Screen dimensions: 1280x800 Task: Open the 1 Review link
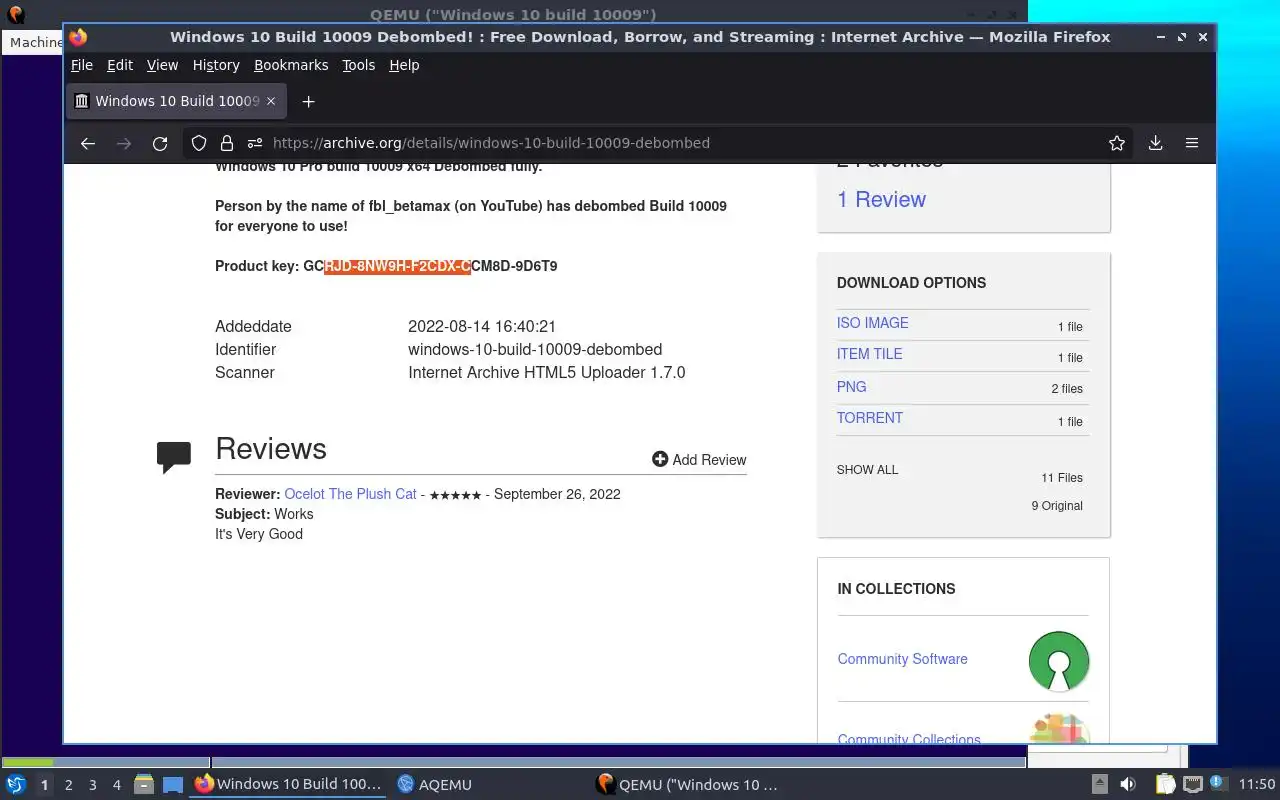click(x=881, y=199)
